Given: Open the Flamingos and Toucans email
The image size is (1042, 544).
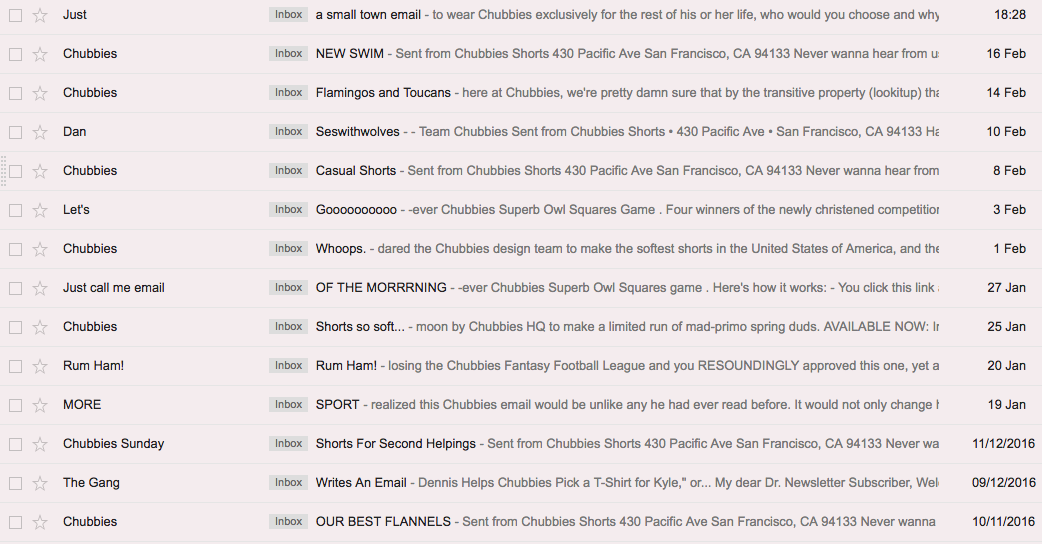Looking at the screenshot, I should pos(383,93).
